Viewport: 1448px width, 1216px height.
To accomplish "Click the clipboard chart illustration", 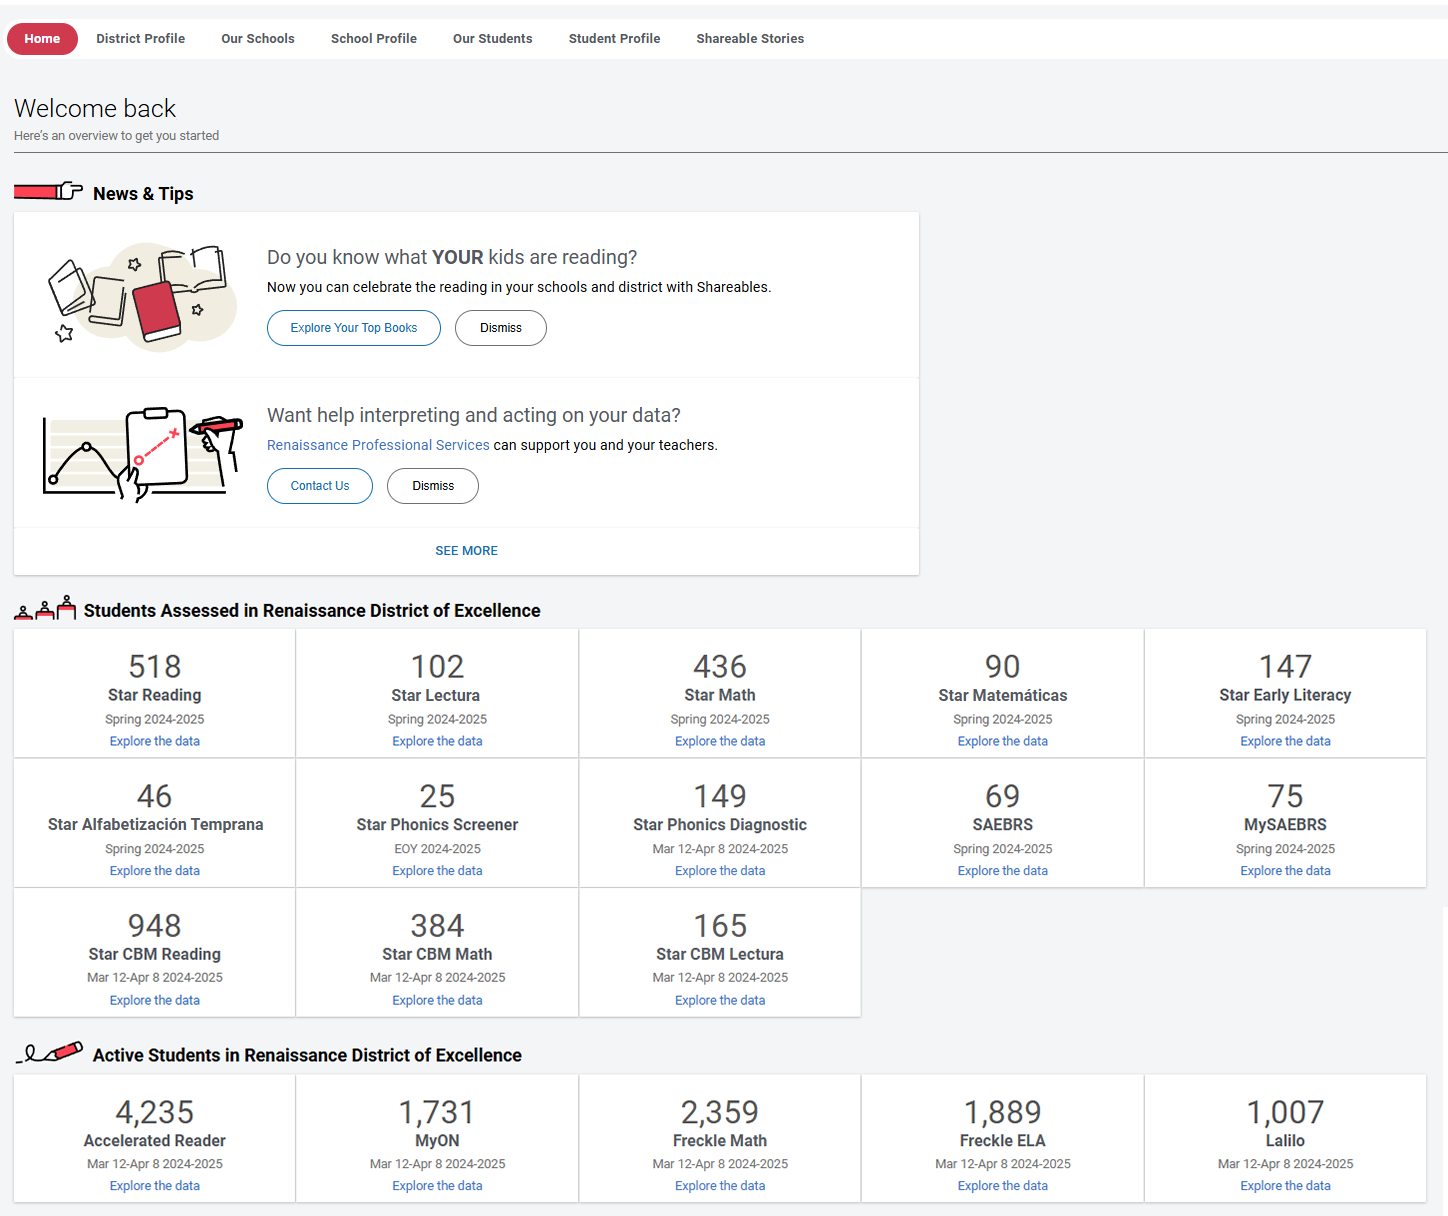I will [142, 453].
